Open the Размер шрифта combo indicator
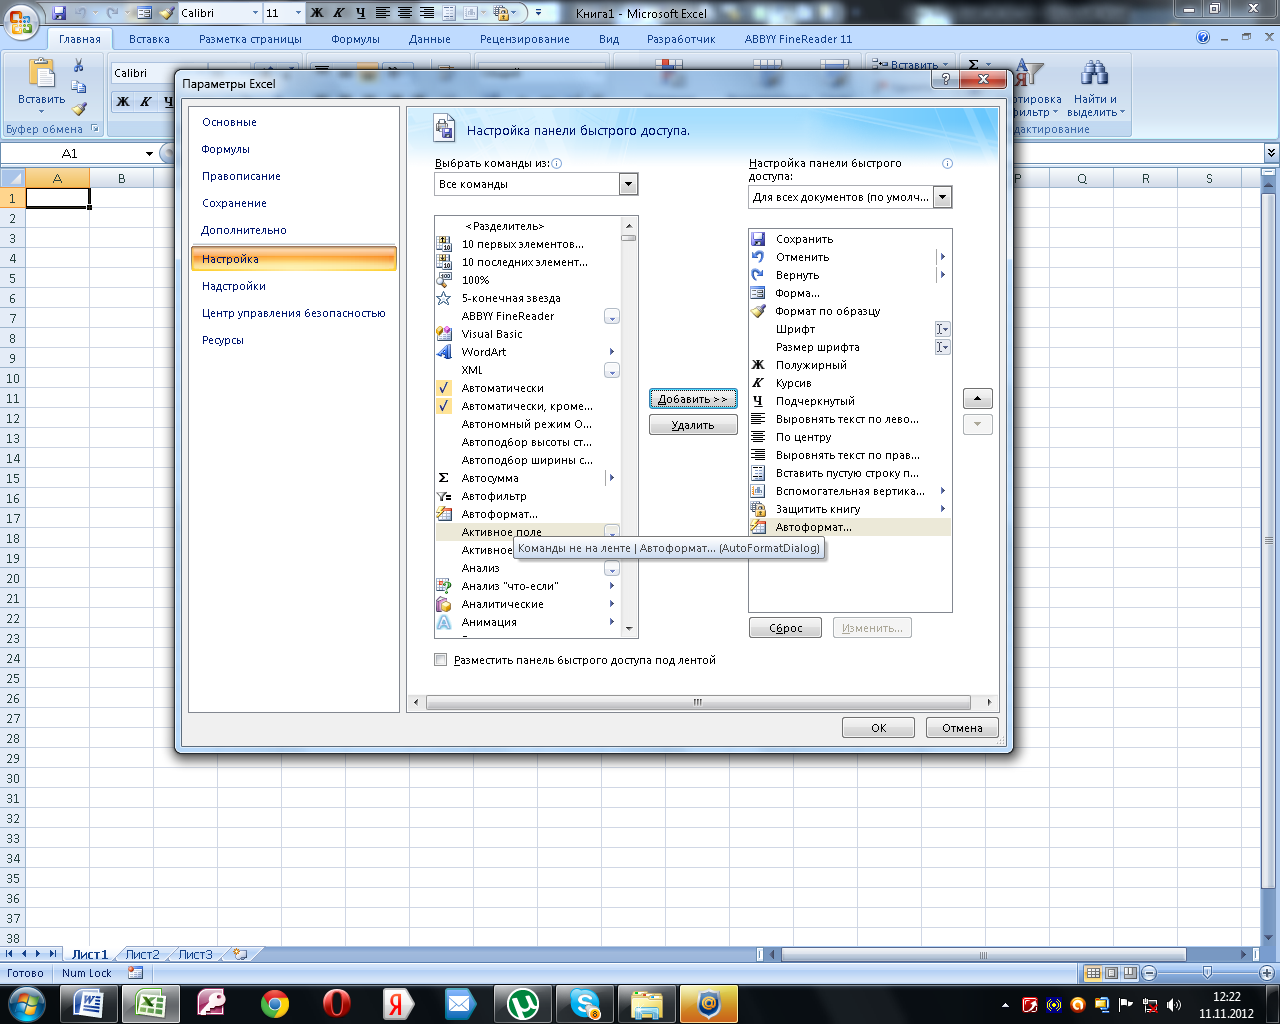 (942, 347)
